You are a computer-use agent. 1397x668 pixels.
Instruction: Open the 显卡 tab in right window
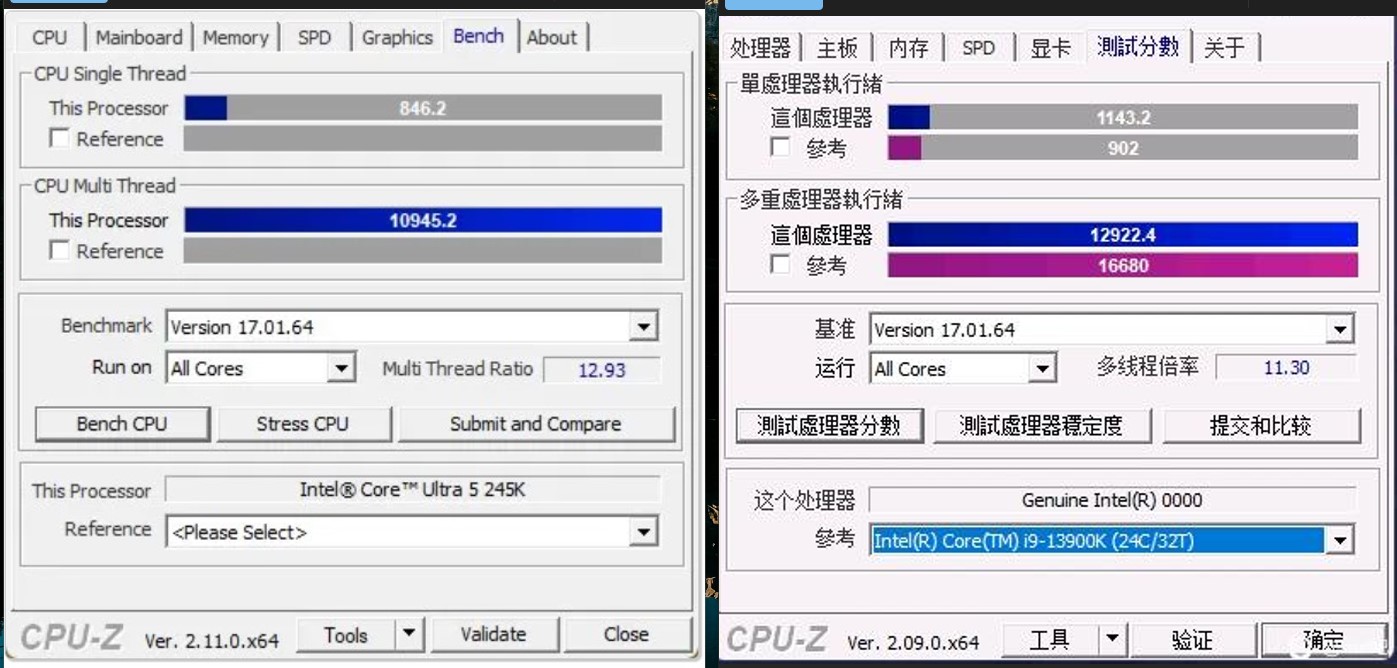1050,47
